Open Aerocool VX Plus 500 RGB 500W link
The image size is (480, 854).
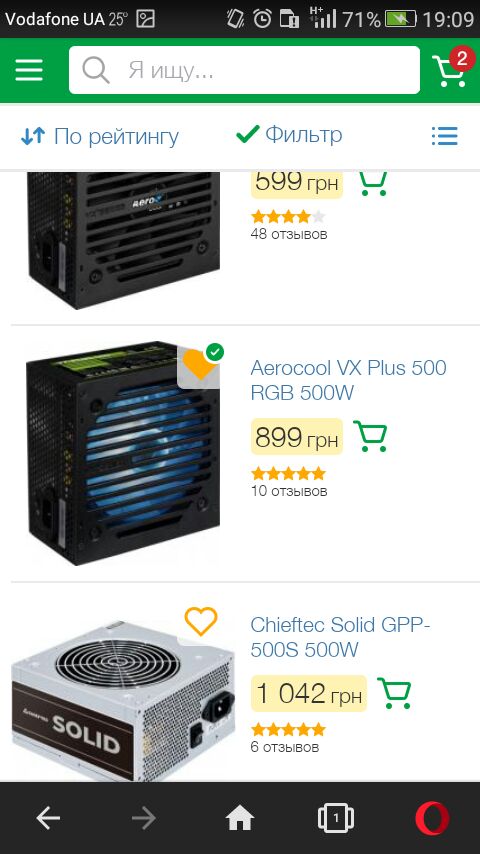[x=348, y=380]
